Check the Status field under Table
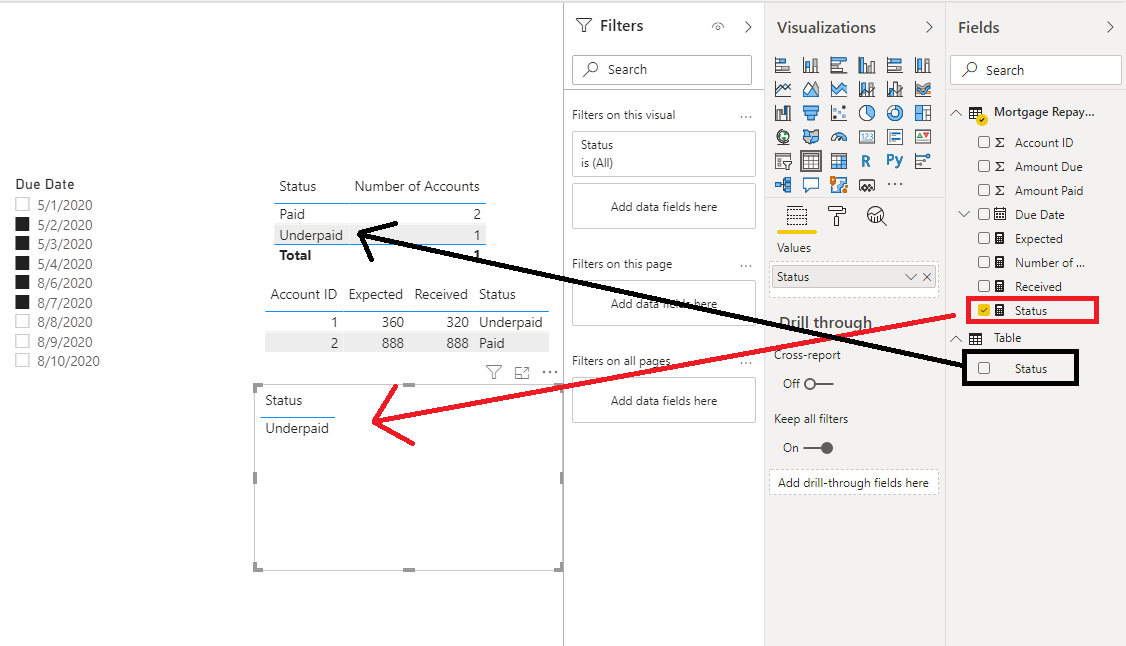1126x646 pixels. click(x=984, y=368)
